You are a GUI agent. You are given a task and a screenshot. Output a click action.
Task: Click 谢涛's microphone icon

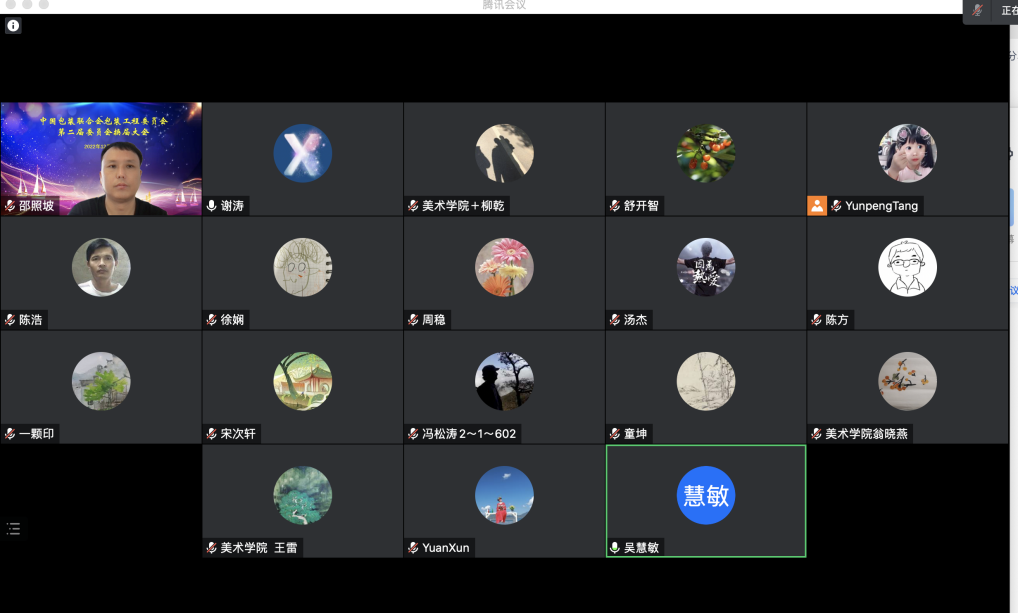click(x=212, y=206)
